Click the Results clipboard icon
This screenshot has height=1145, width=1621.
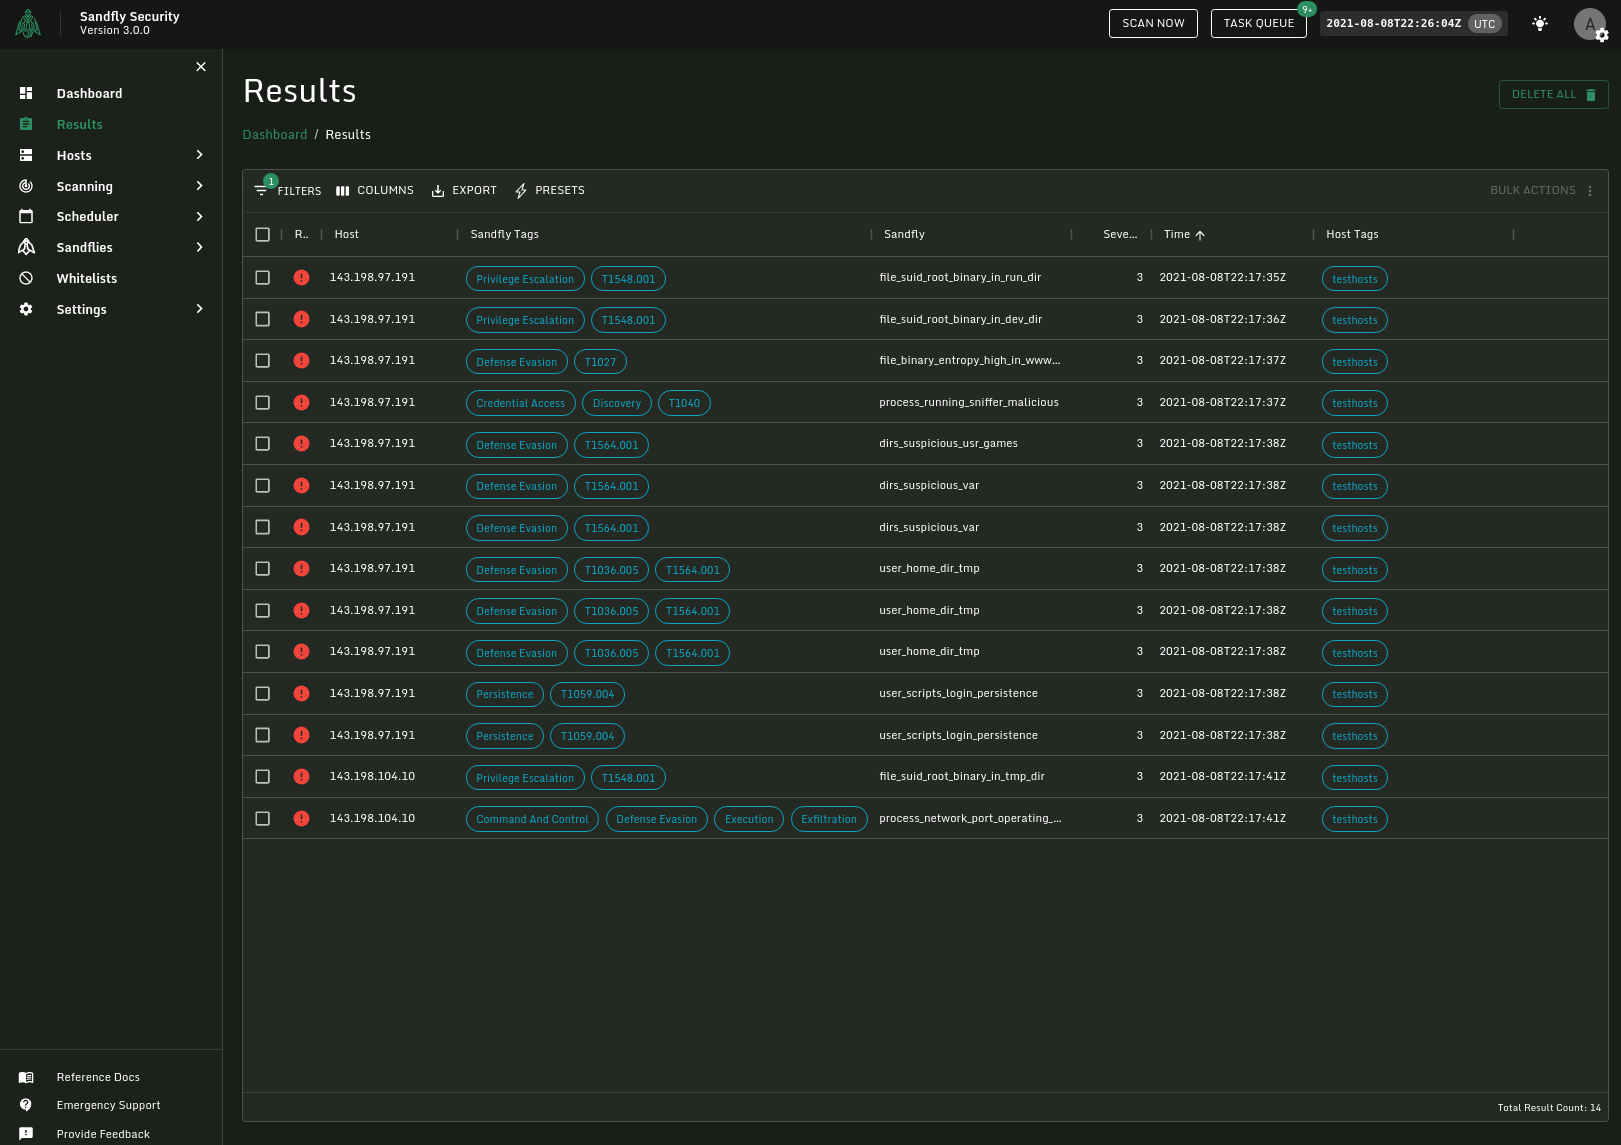click(x=26, y=124)
